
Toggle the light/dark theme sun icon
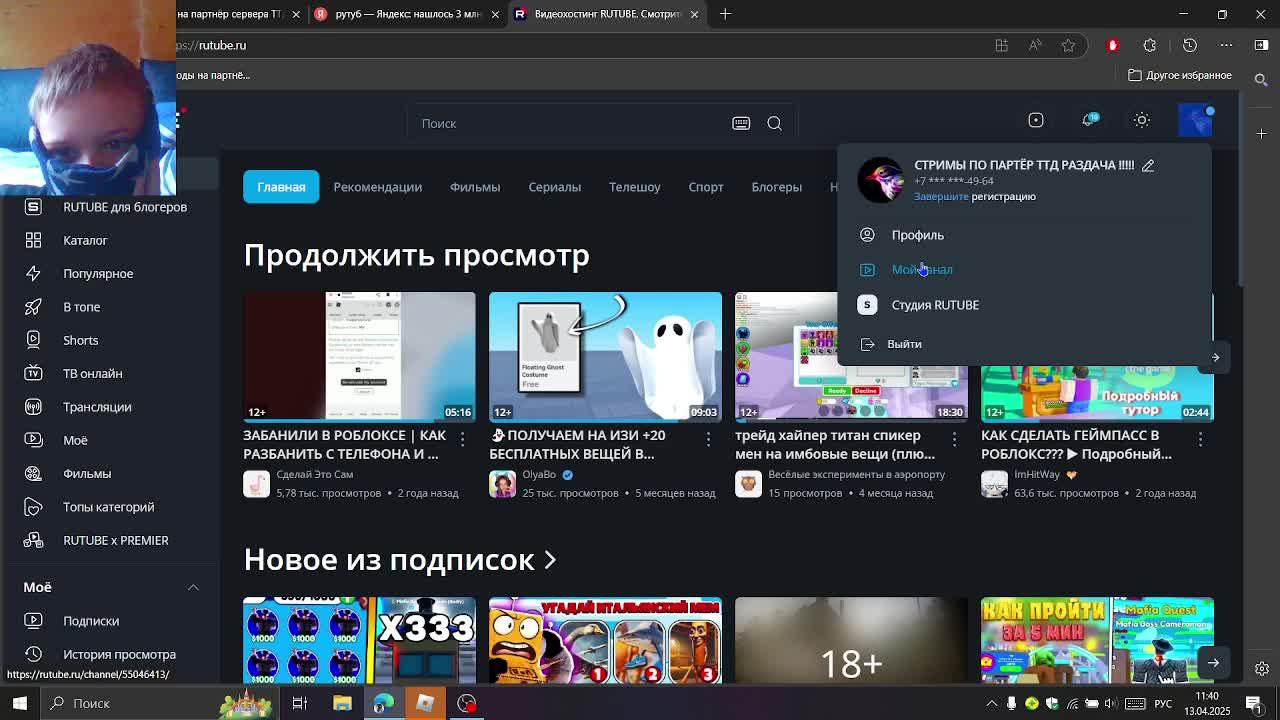(1142, 120)
